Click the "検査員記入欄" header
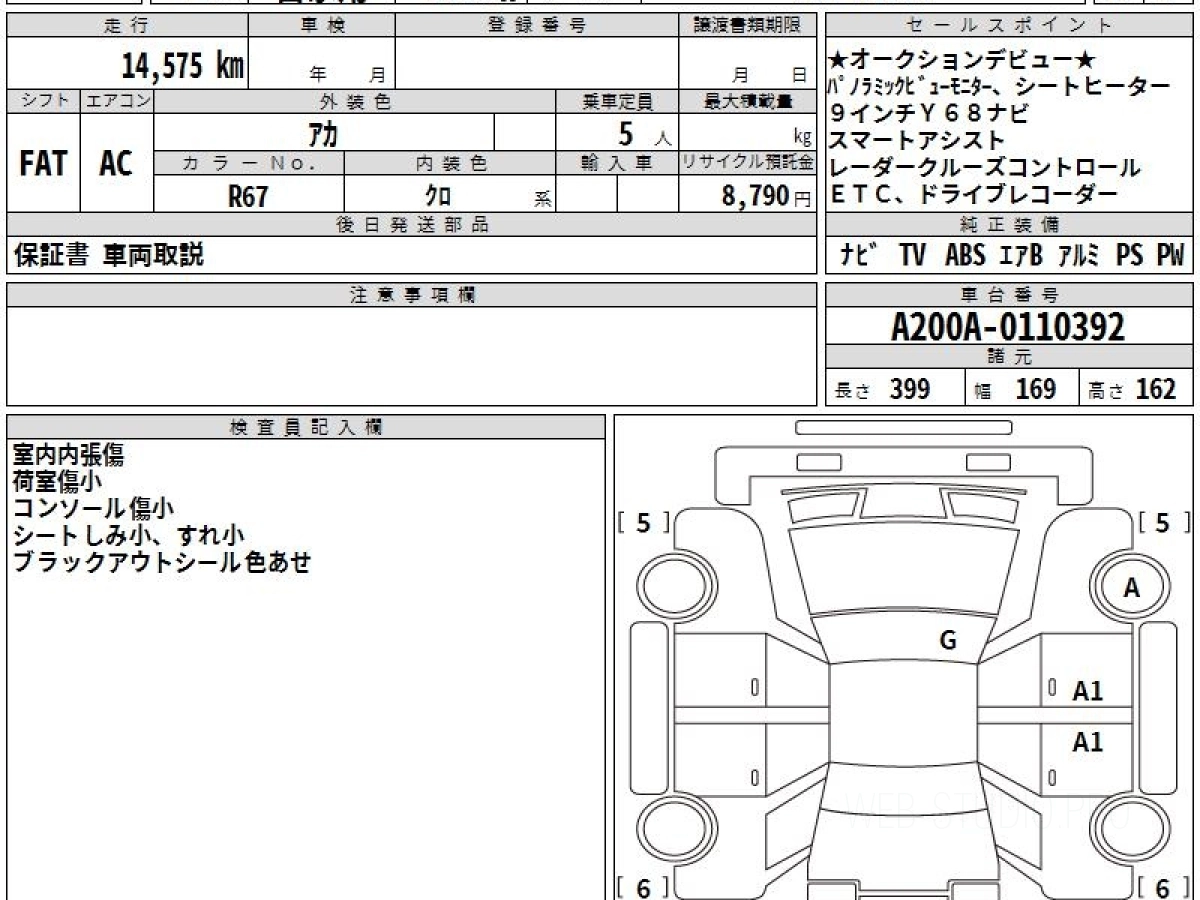The height and width of the screenshot is (900, 1200). pos(306,427)
